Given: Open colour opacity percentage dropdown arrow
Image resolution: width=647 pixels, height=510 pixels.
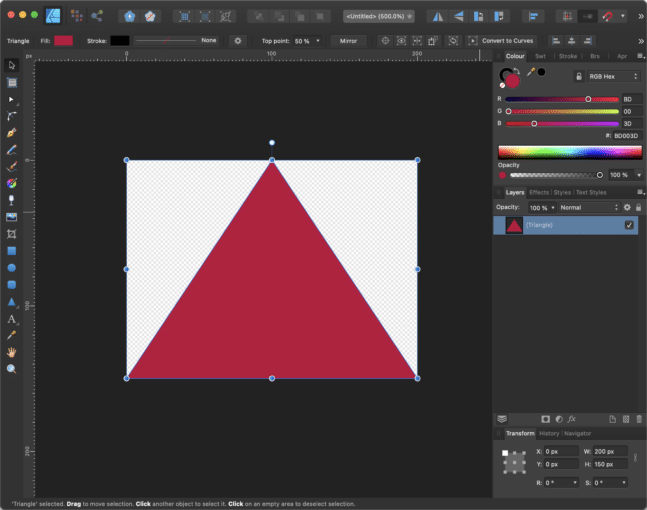Looking at the screenshot, I should click(639, 175).
